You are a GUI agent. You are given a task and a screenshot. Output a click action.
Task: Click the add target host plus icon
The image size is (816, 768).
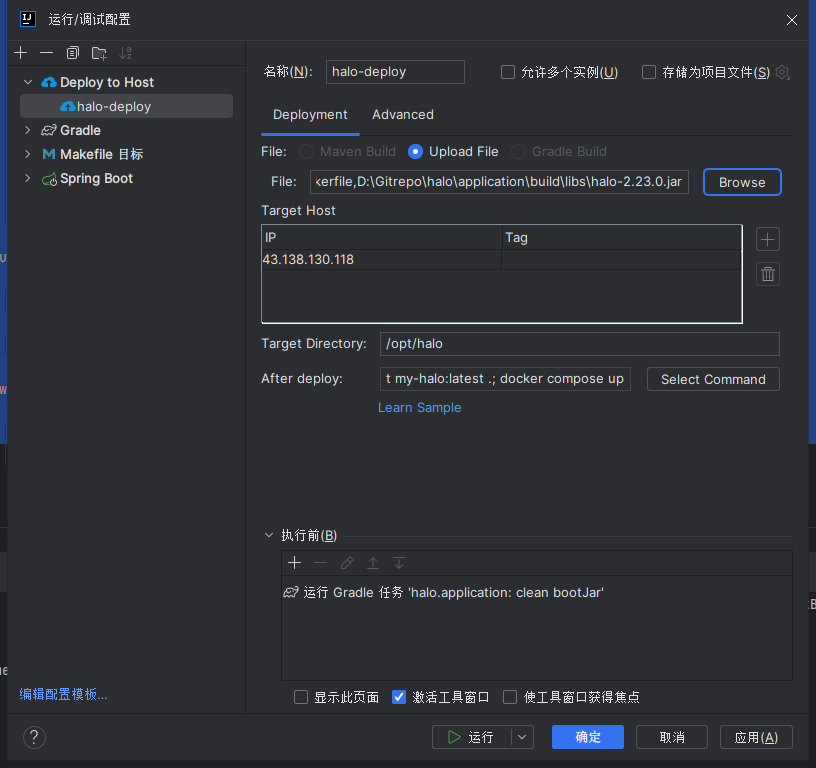coord(767,239)
